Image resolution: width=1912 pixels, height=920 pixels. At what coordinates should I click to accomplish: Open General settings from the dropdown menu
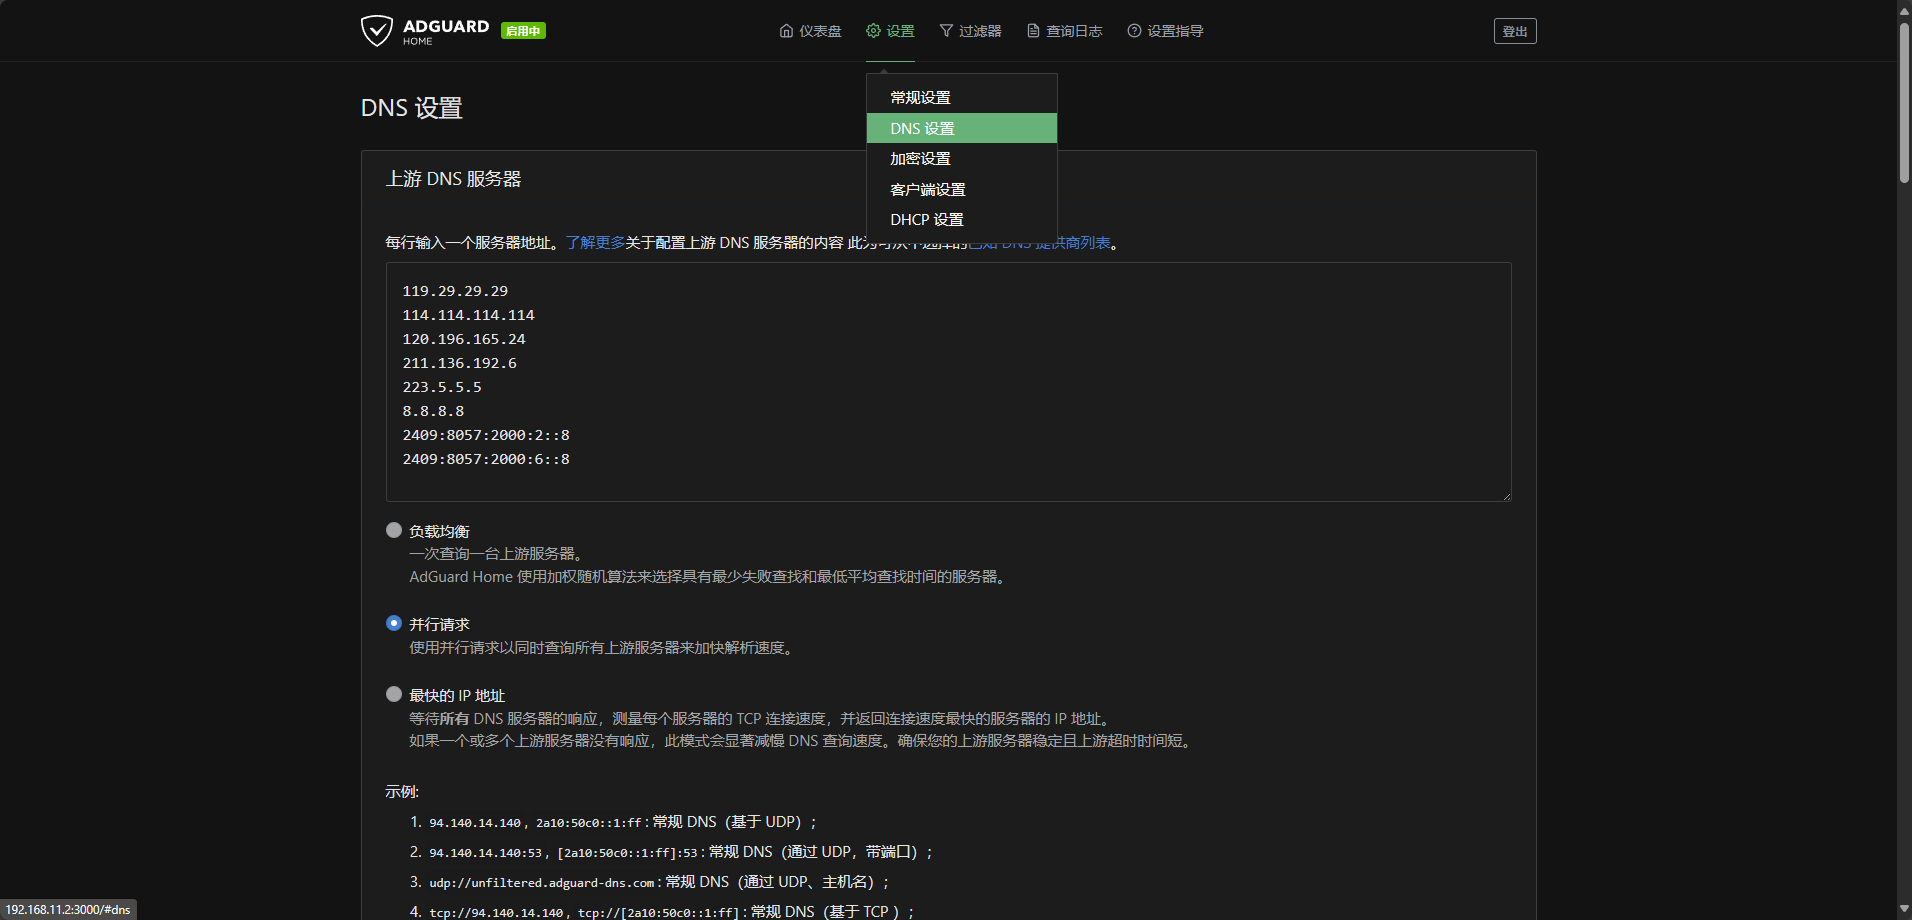coord(920,97)
